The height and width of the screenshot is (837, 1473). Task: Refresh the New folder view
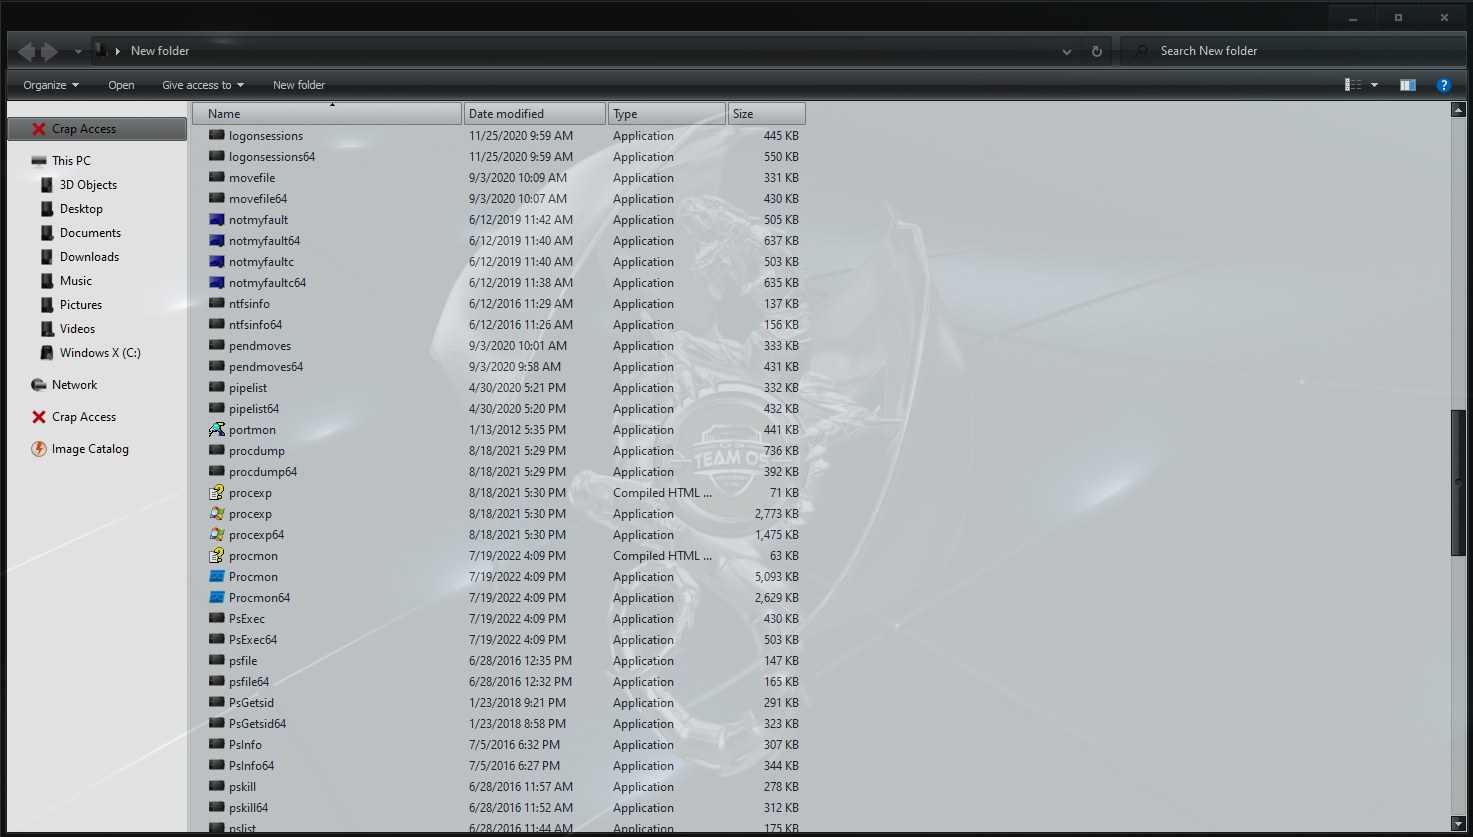click(x=1097, y=51)
